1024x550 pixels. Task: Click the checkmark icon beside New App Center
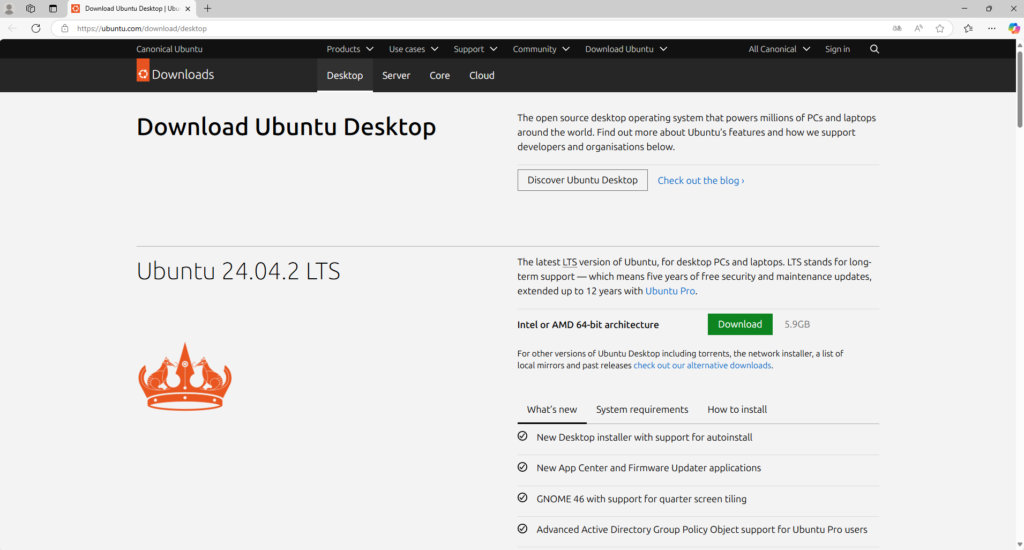click(522, 467)
